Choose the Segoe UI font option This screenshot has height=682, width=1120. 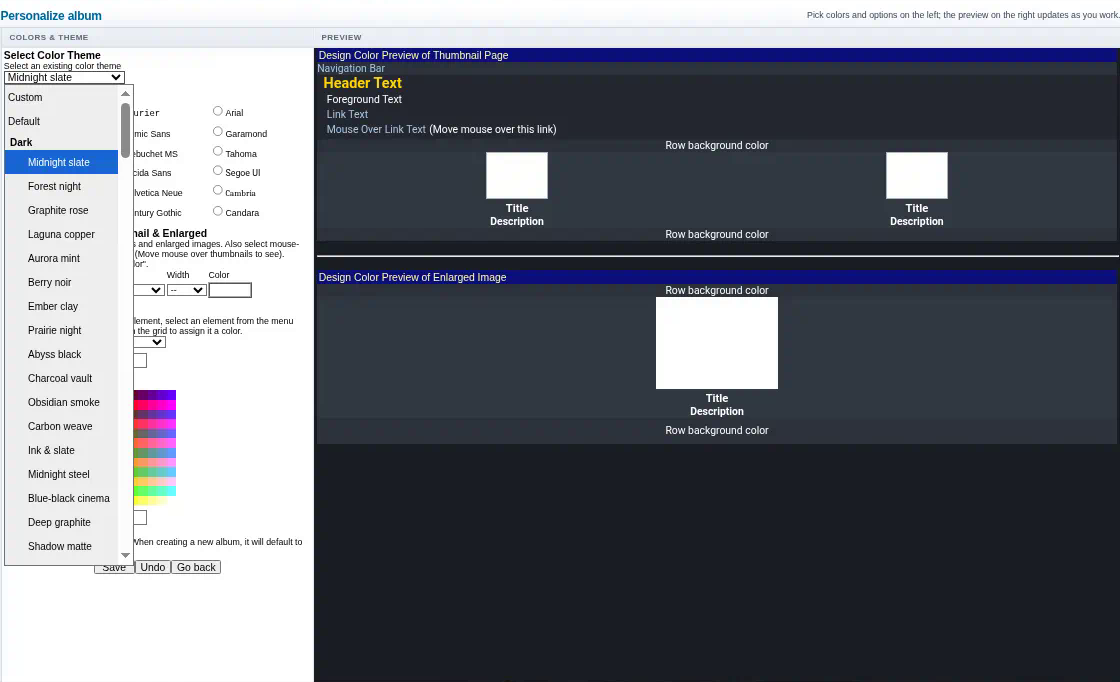(218, 171)
